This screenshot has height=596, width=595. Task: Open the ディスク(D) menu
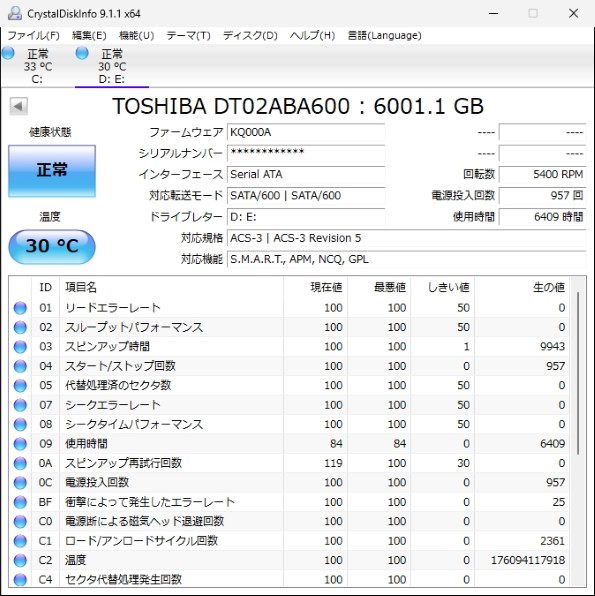click(x=250, y=36)
